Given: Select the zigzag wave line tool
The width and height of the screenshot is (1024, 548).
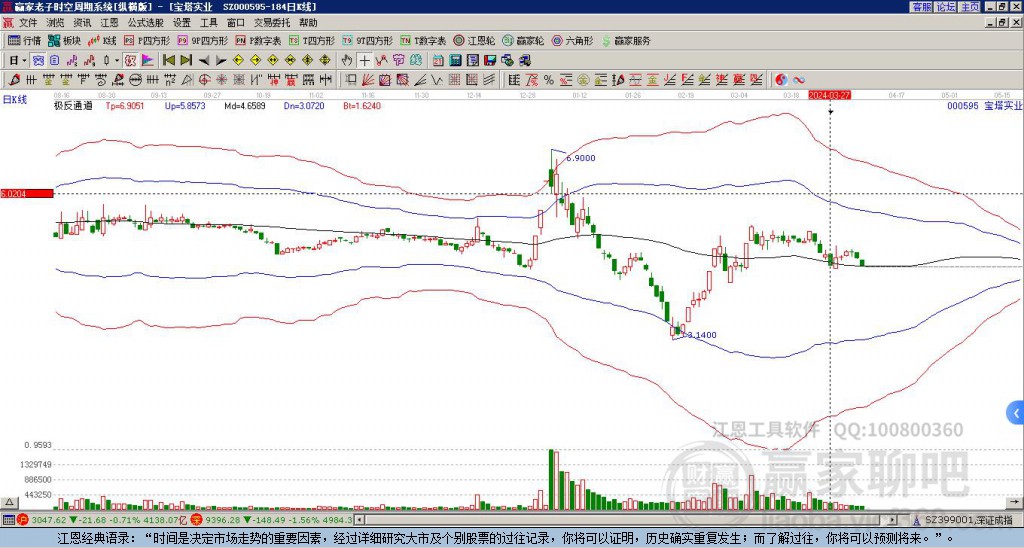Looking at the screenshot, I should tap(436, 80).
